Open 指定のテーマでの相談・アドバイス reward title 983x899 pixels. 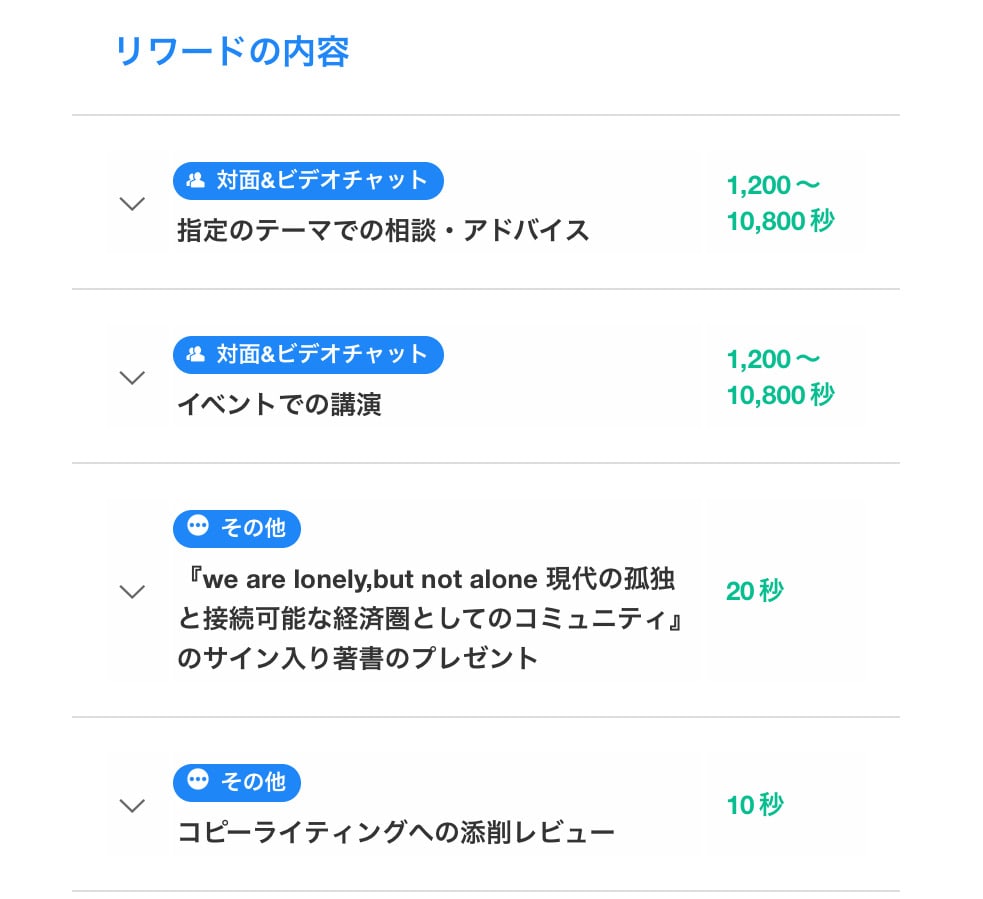(x=383, y=230)
